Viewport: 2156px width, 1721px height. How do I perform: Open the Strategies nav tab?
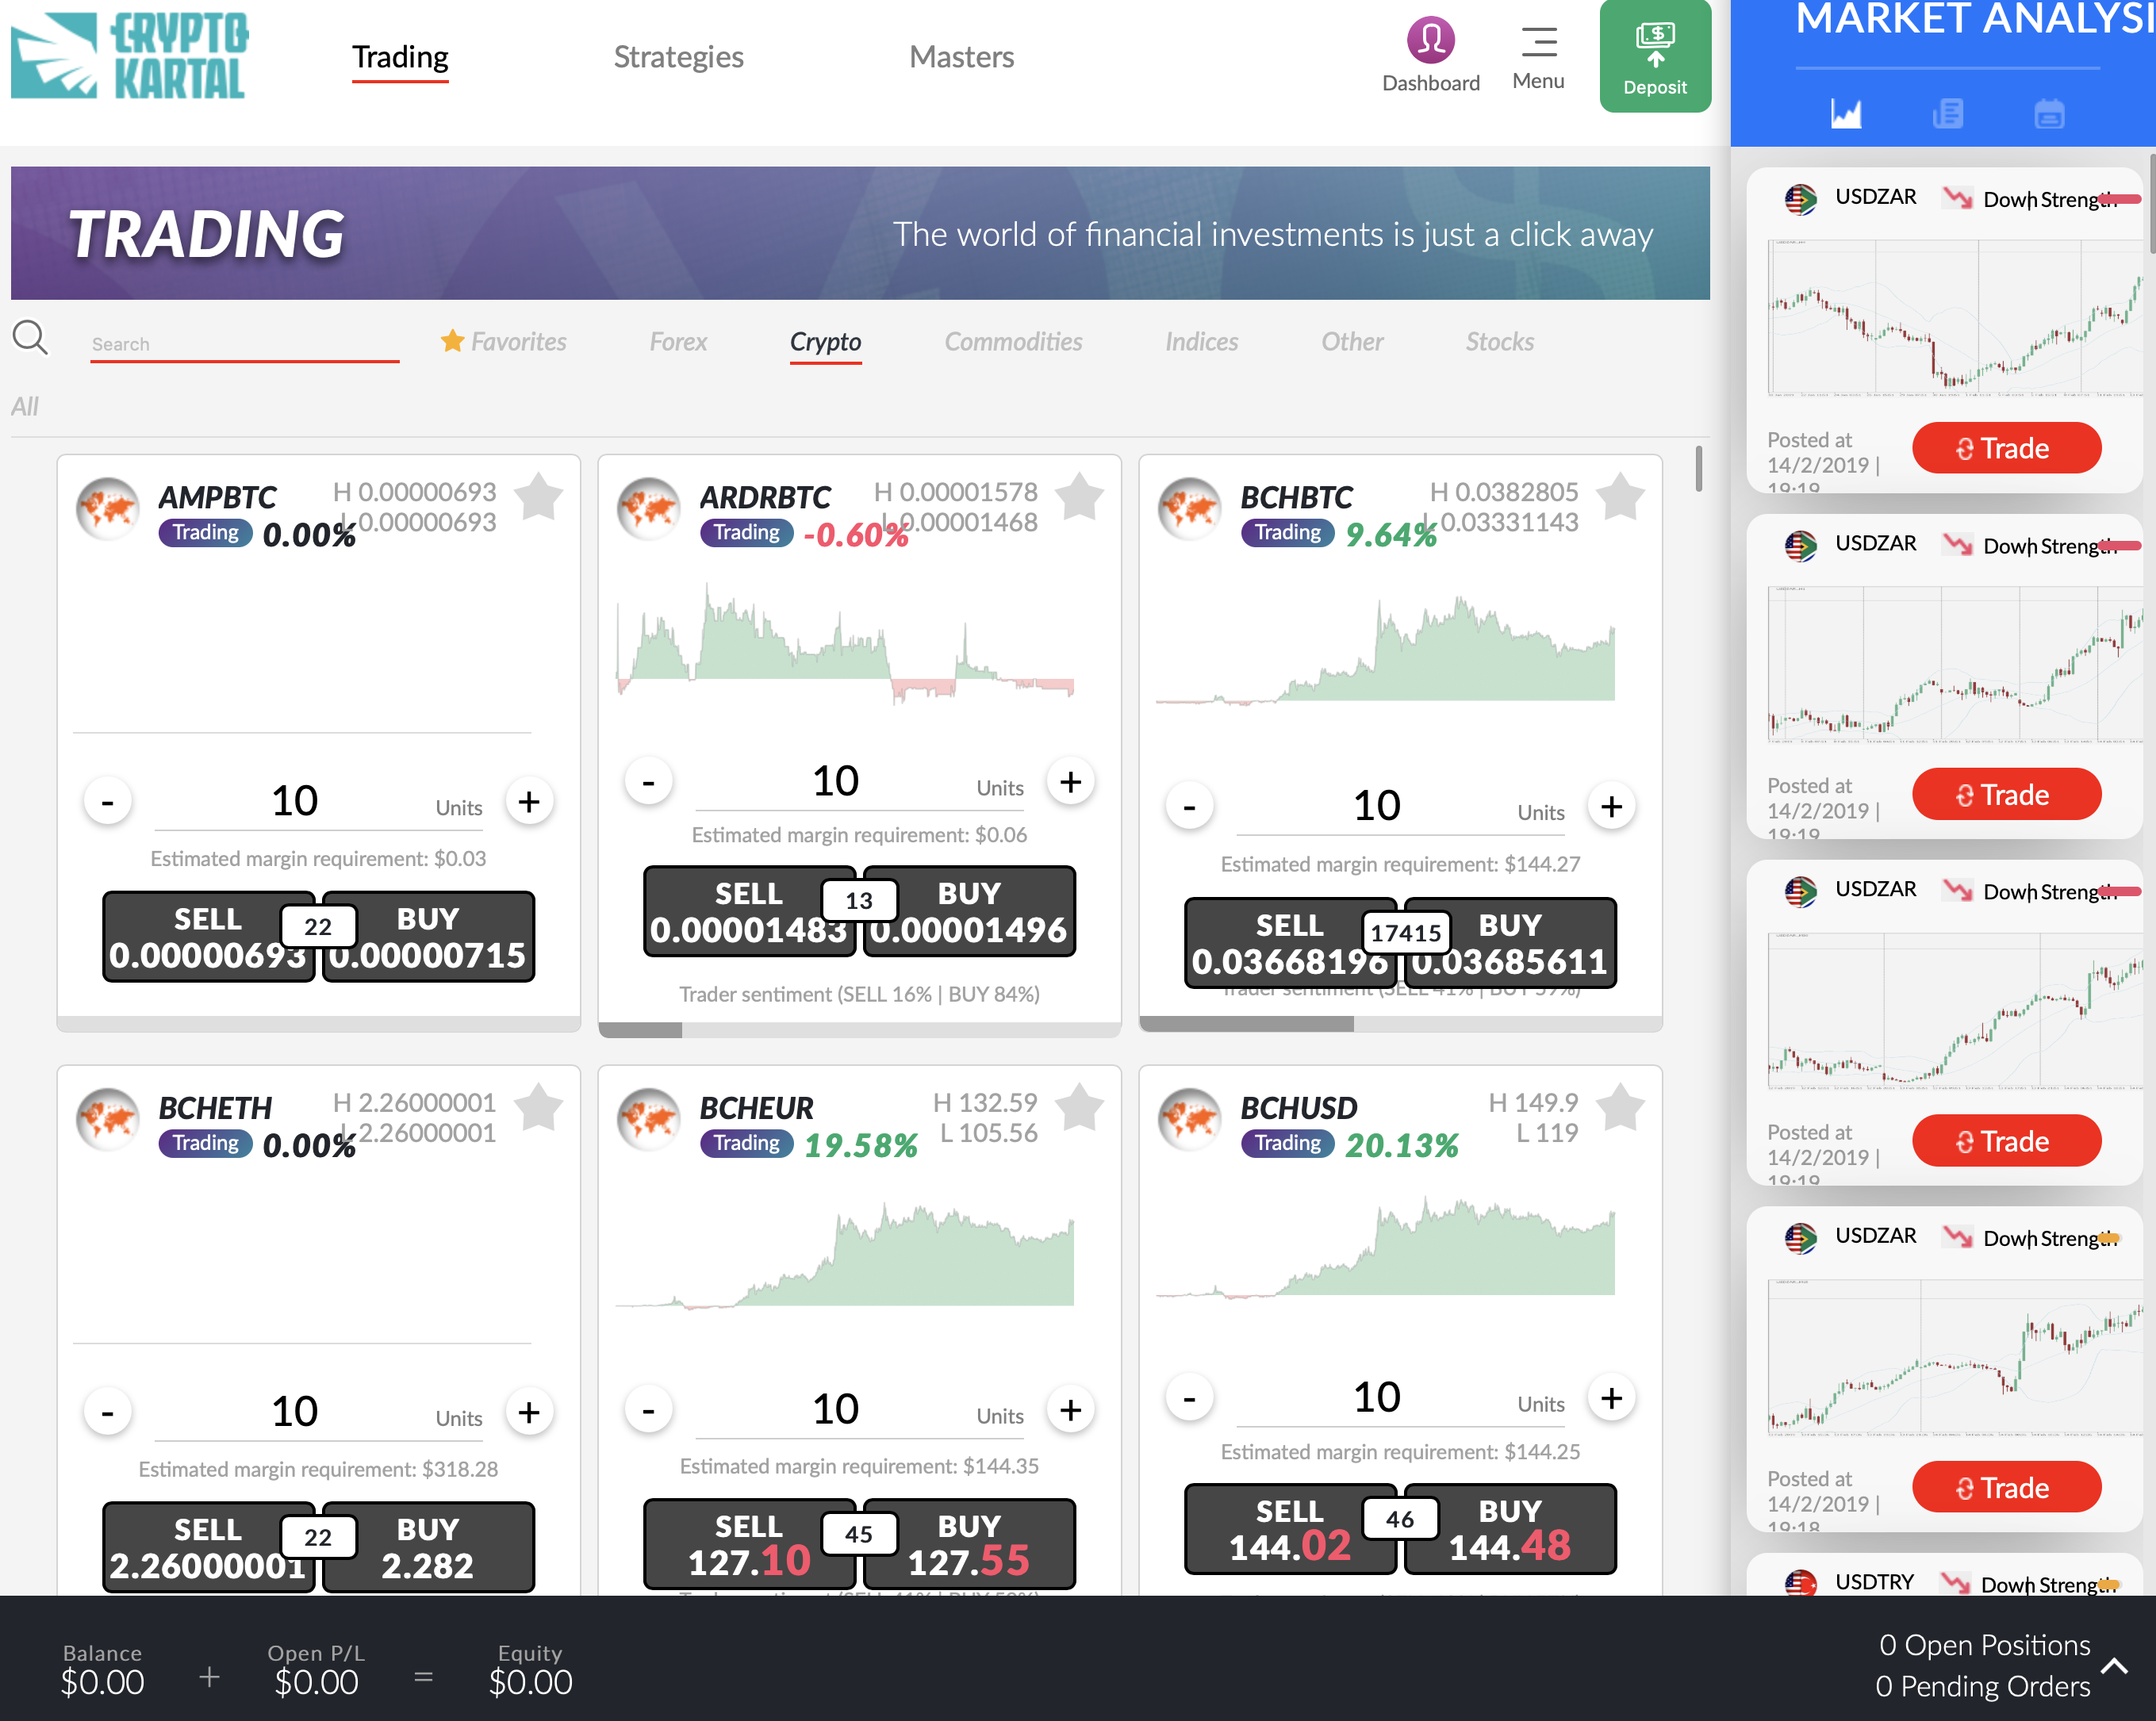coord(678,57)
